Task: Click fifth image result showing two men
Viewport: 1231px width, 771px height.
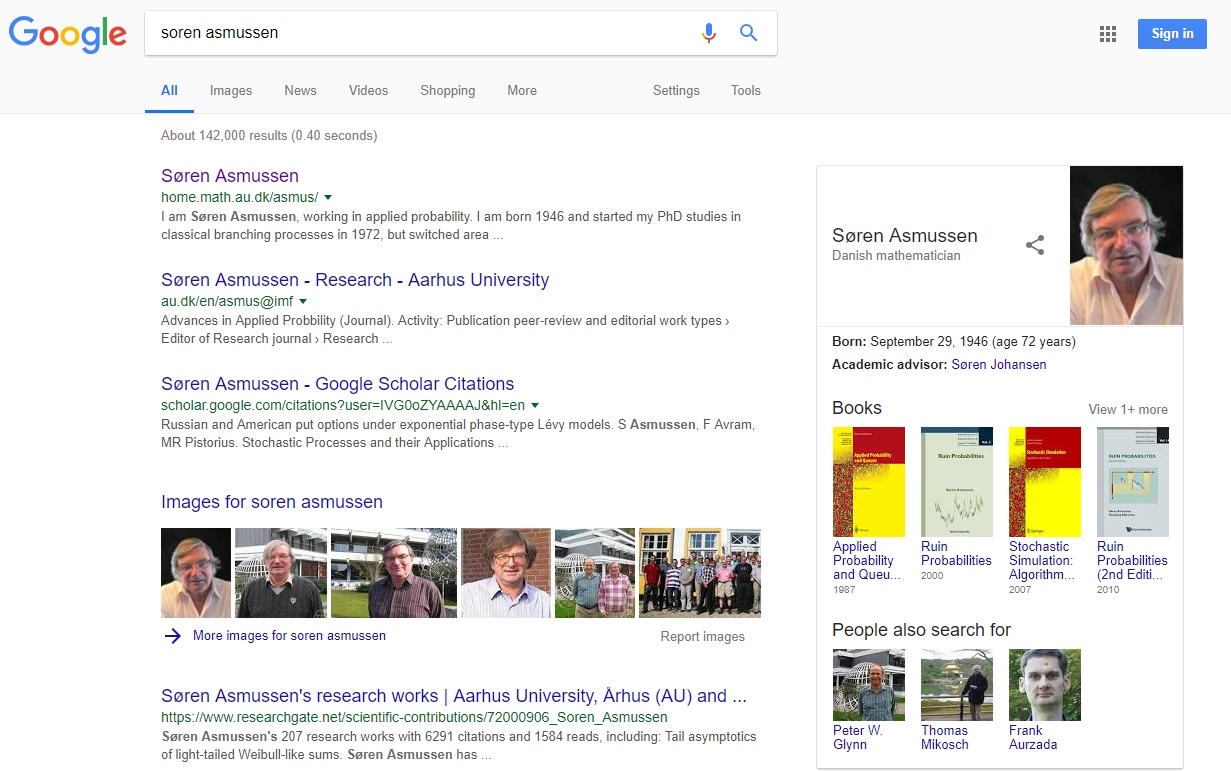Action: [x=595, y=573]
